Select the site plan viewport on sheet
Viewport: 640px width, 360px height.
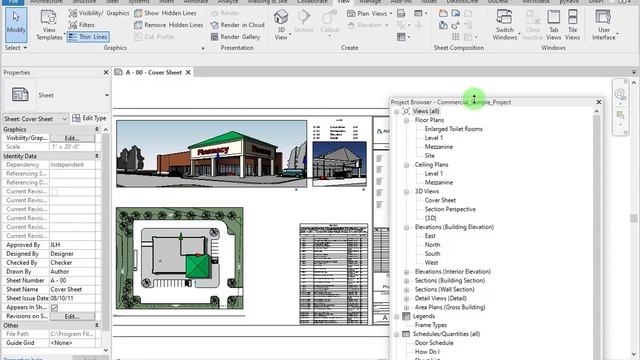180,258
